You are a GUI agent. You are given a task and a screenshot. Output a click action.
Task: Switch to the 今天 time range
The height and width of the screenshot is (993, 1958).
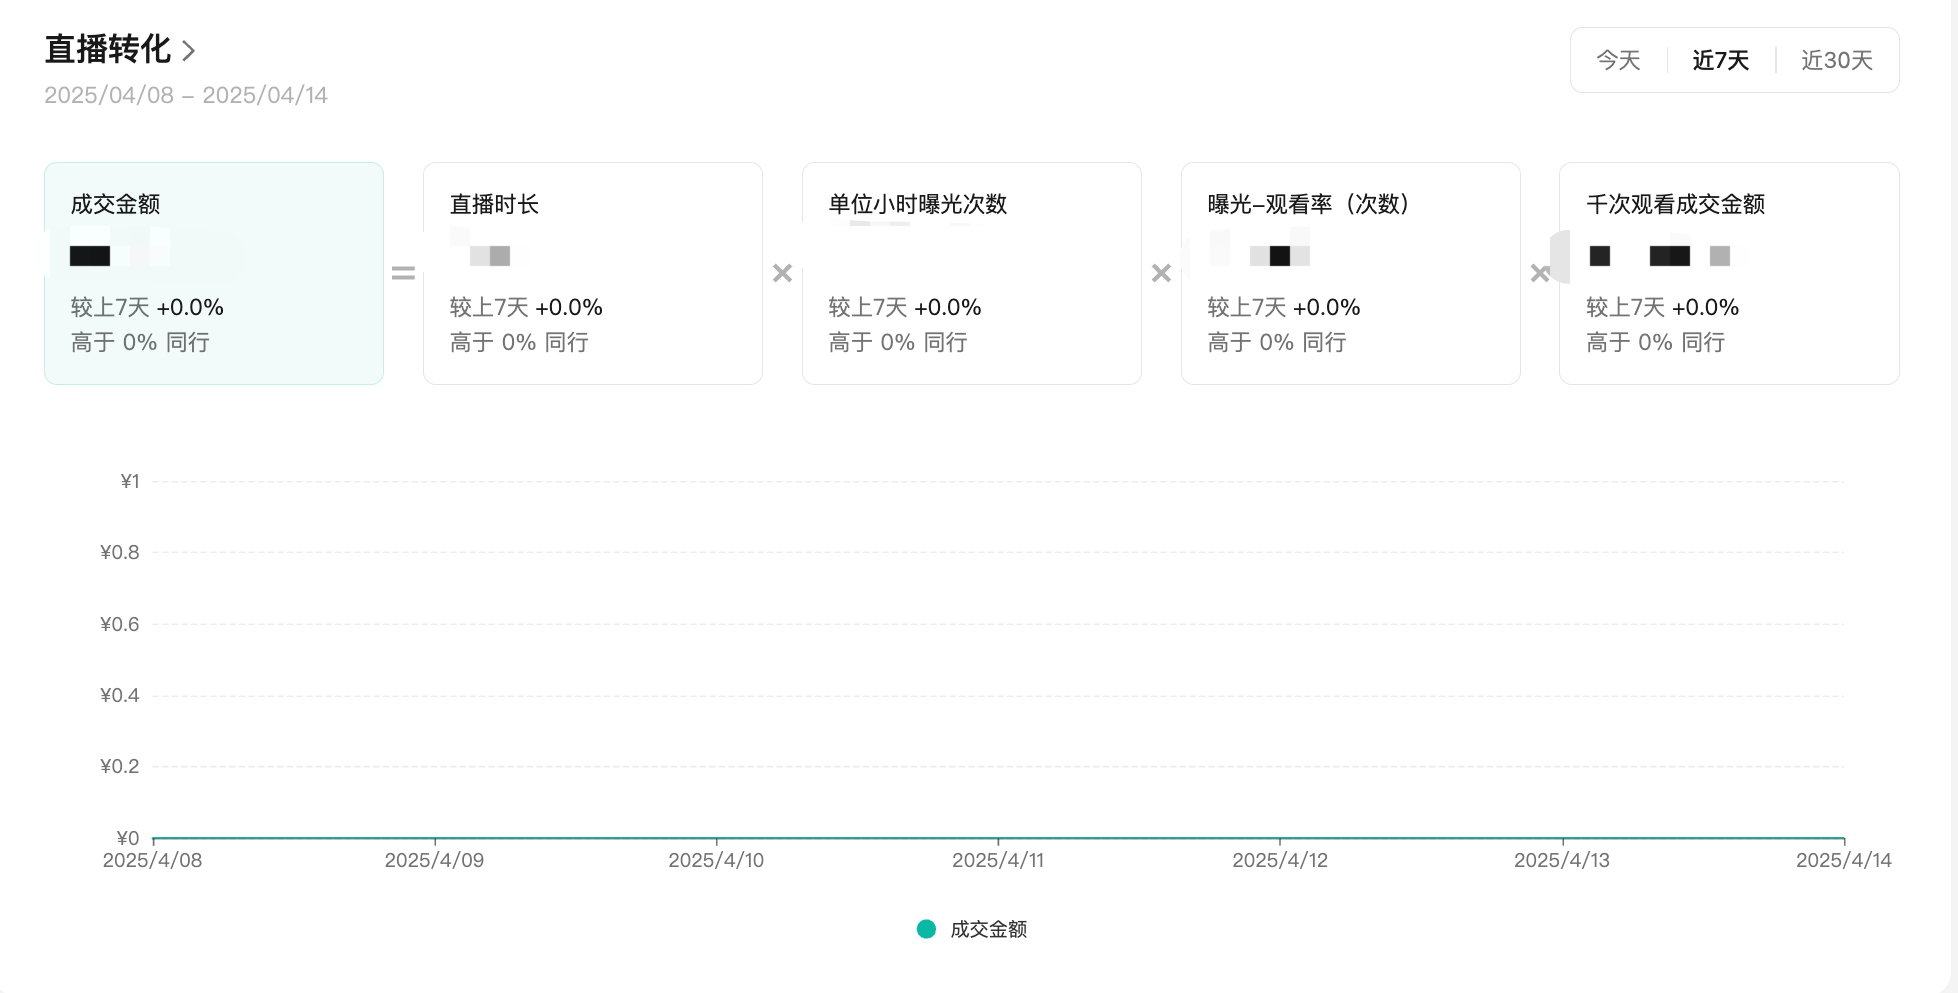pyautogui.click(x=1618, y=61)
